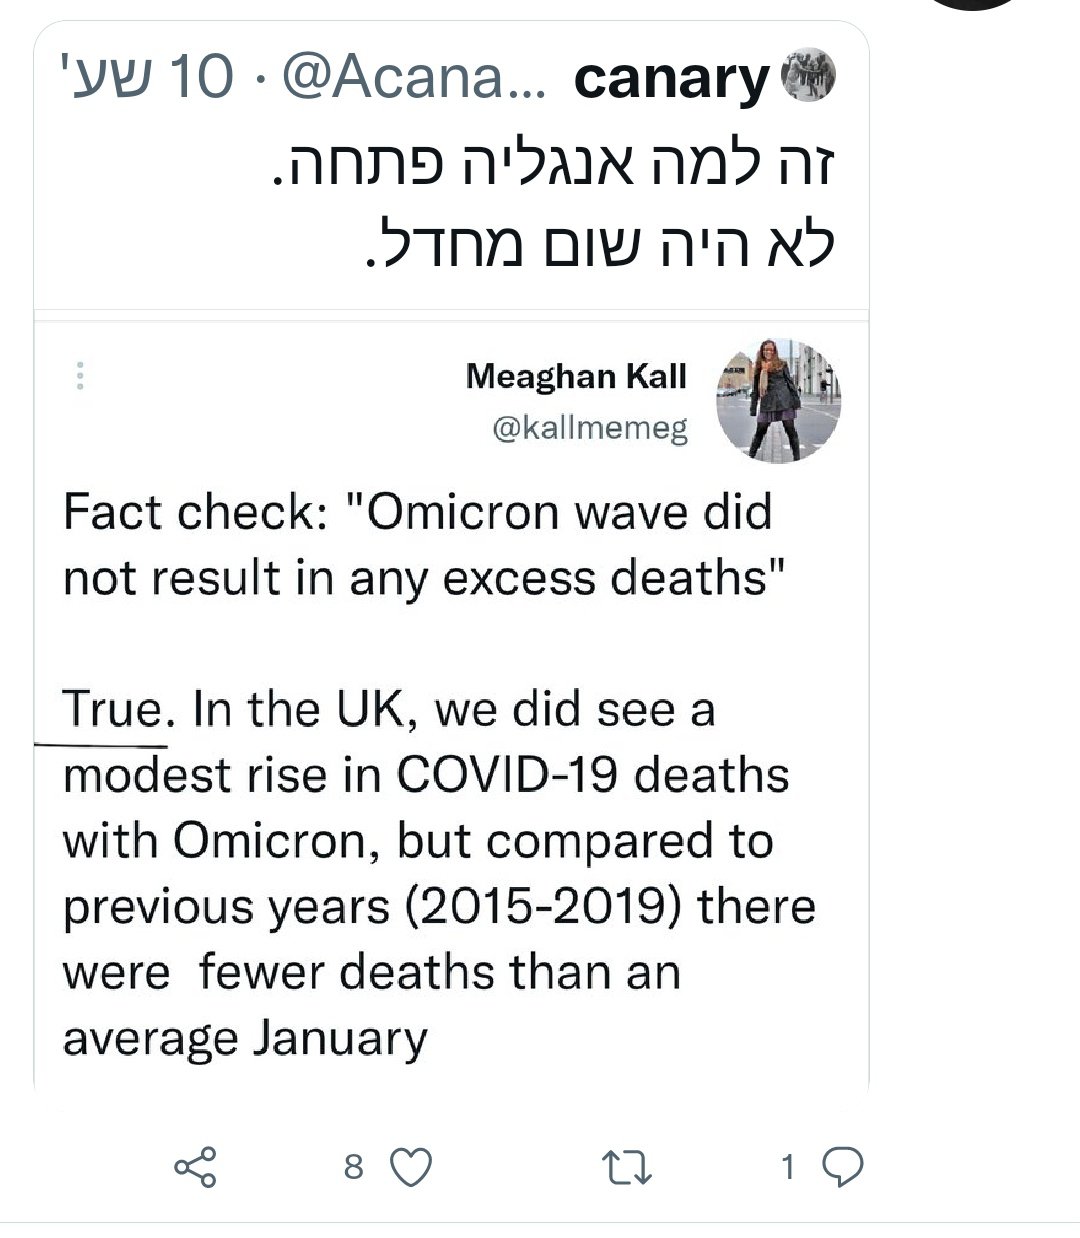Click the "average January" closing line
The height and width of the screenshot is (1238, 1080).
(x=245, y=1038)
